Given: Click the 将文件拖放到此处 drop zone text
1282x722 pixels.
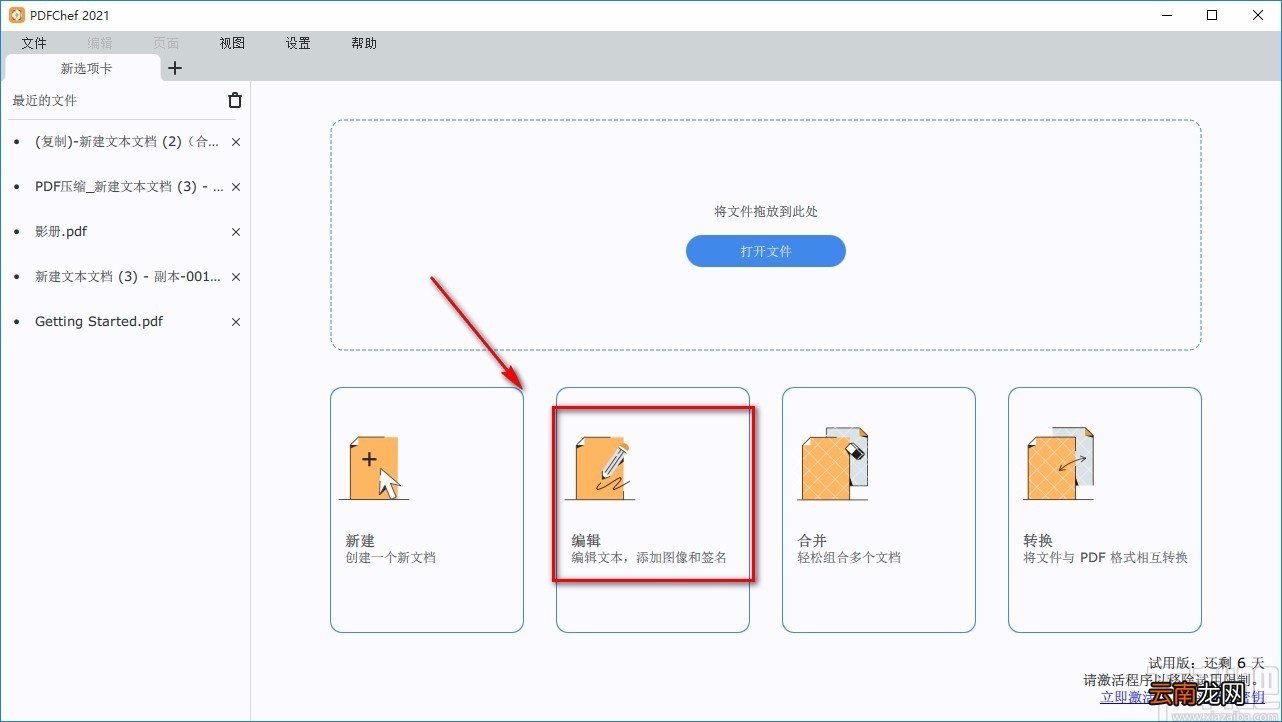Looking at the screenshot, I should (x=766, y=212).
